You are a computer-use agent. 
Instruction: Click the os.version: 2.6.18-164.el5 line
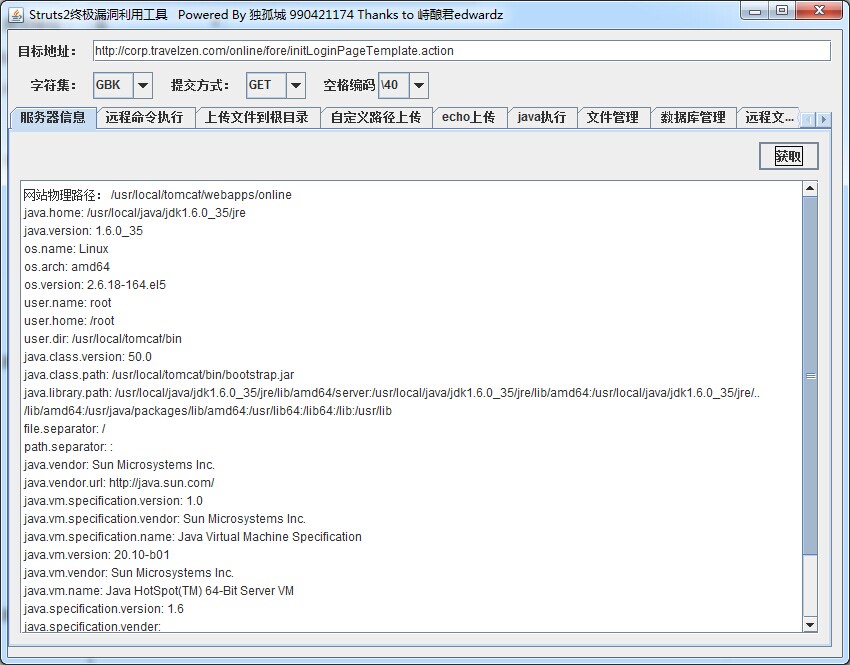[x=95, y=285]
